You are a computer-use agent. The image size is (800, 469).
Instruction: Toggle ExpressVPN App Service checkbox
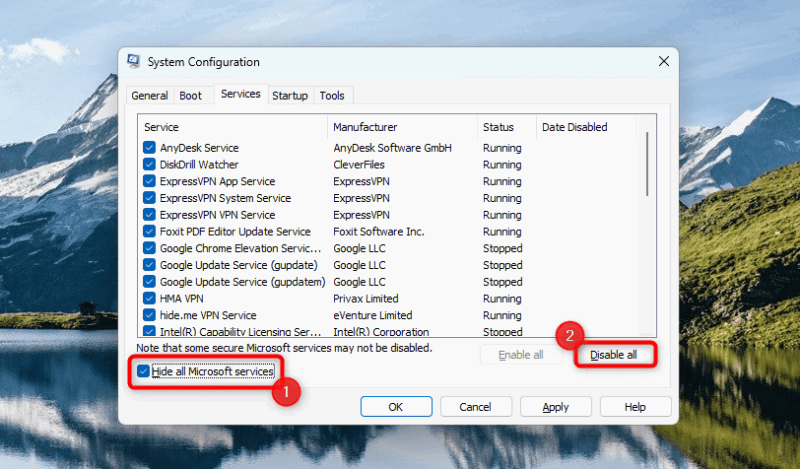click(x=149, y=181)
